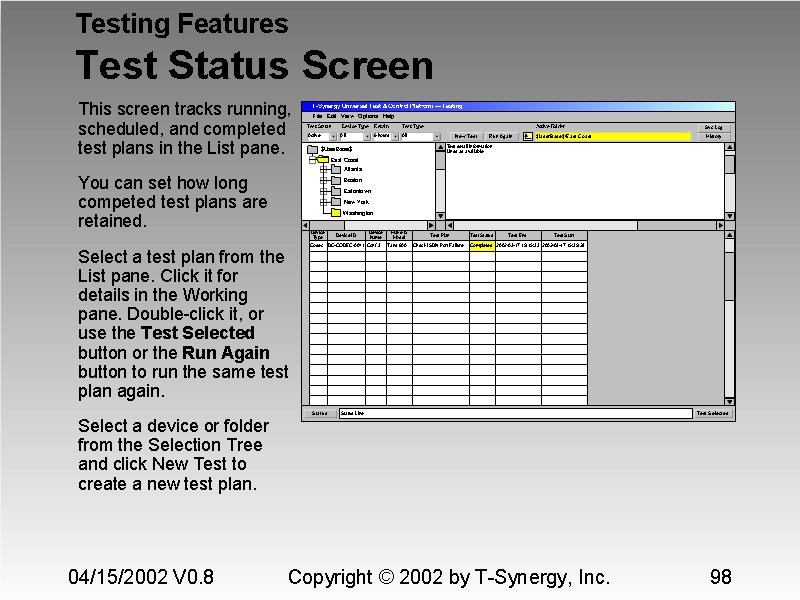Click the East Coast folder icon

click(x=324, y=158)
